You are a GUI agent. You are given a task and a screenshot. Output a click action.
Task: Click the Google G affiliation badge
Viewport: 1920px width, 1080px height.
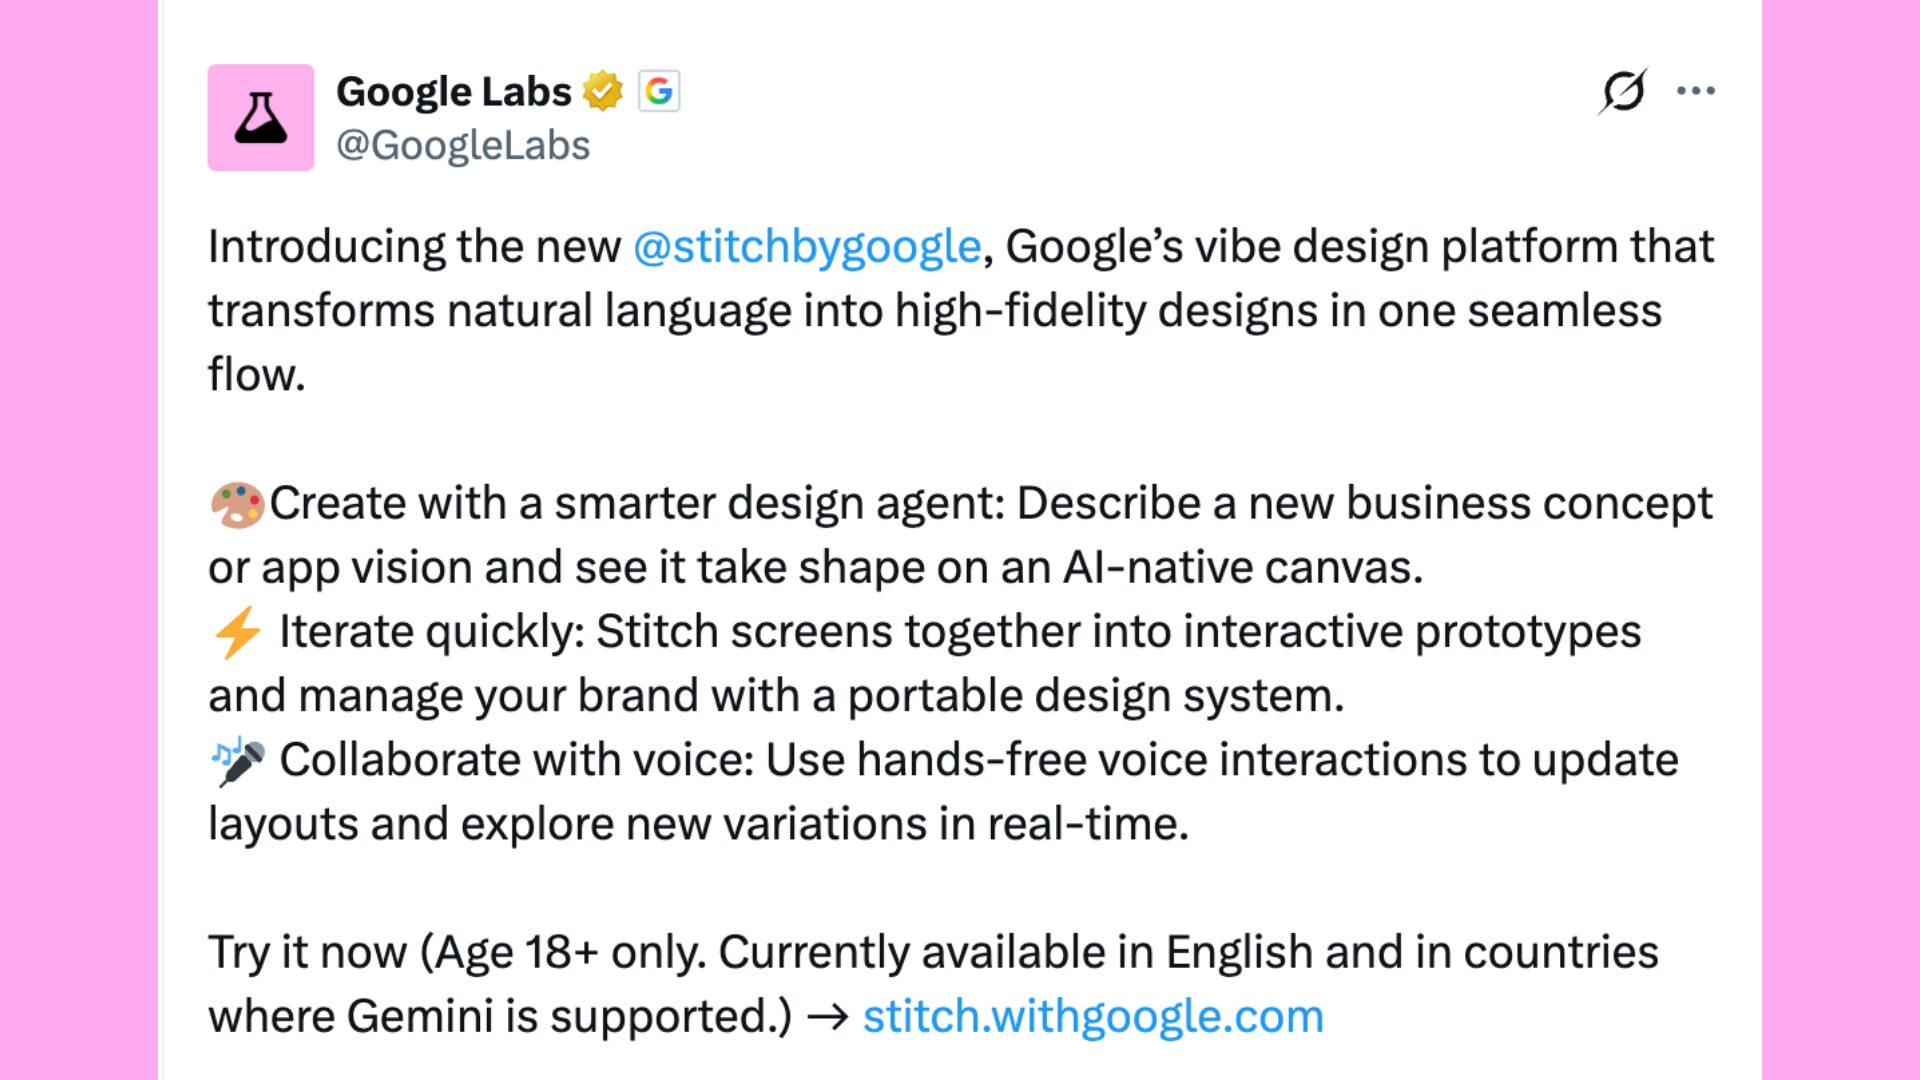pos(659,91)
